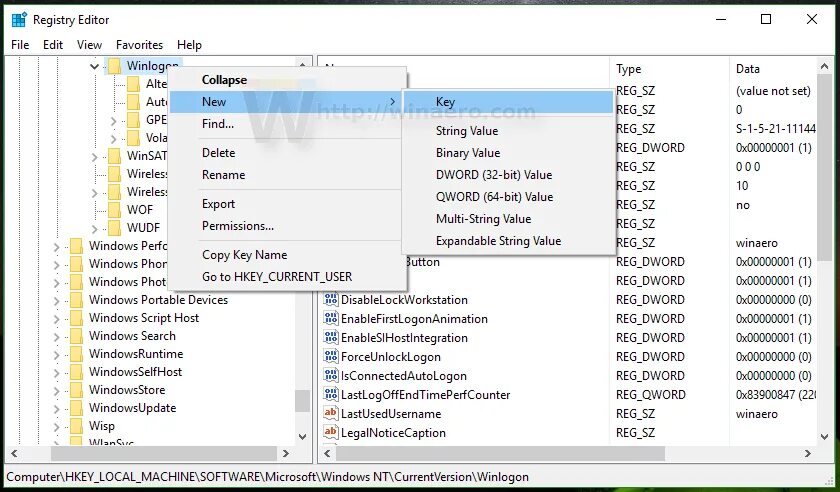Viewport: 840px width, 492px height.
Task: Click the Windows Portable Devices folder icon
Action: click(77, 300)
